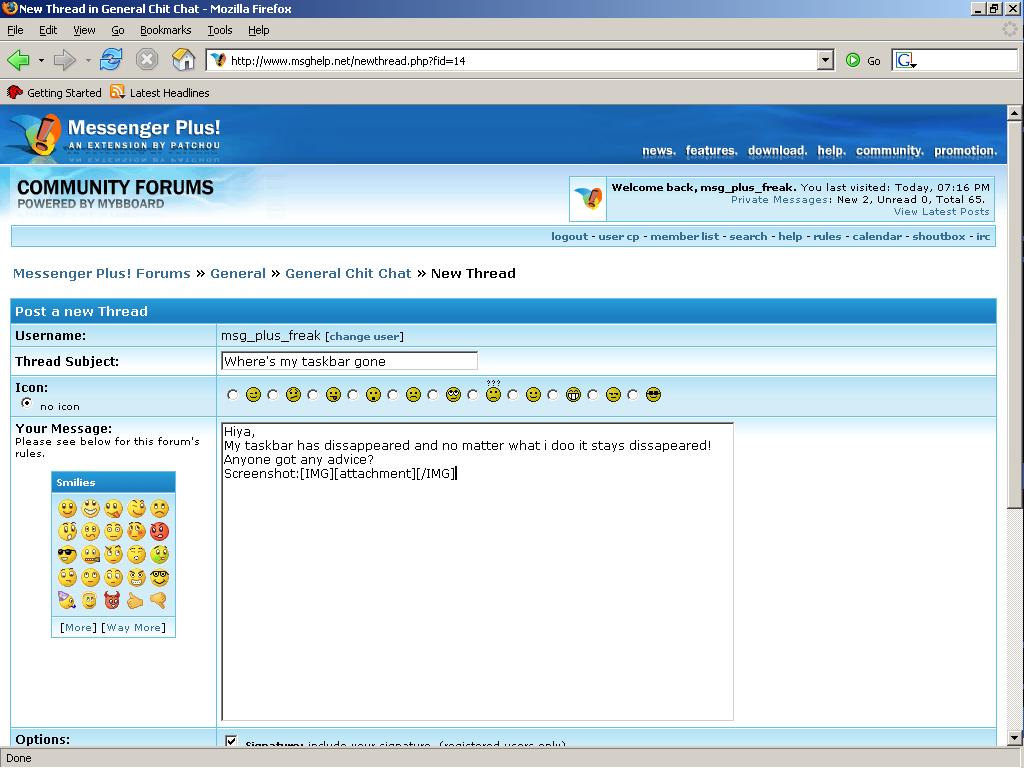Choose the confused ??? face icon radio
This screenshot has width=1024, height=768.
(473, 395)
